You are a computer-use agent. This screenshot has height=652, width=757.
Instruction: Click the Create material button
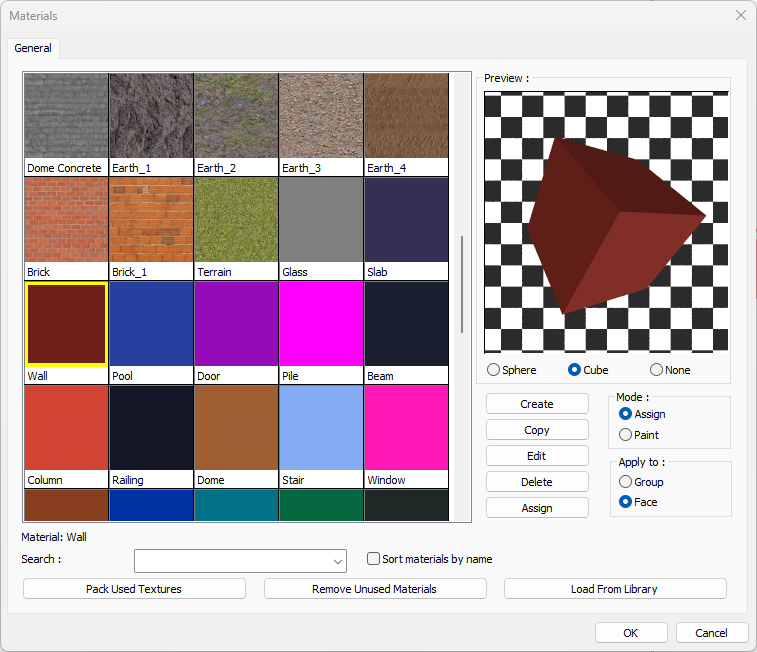(x=537, y=404)
